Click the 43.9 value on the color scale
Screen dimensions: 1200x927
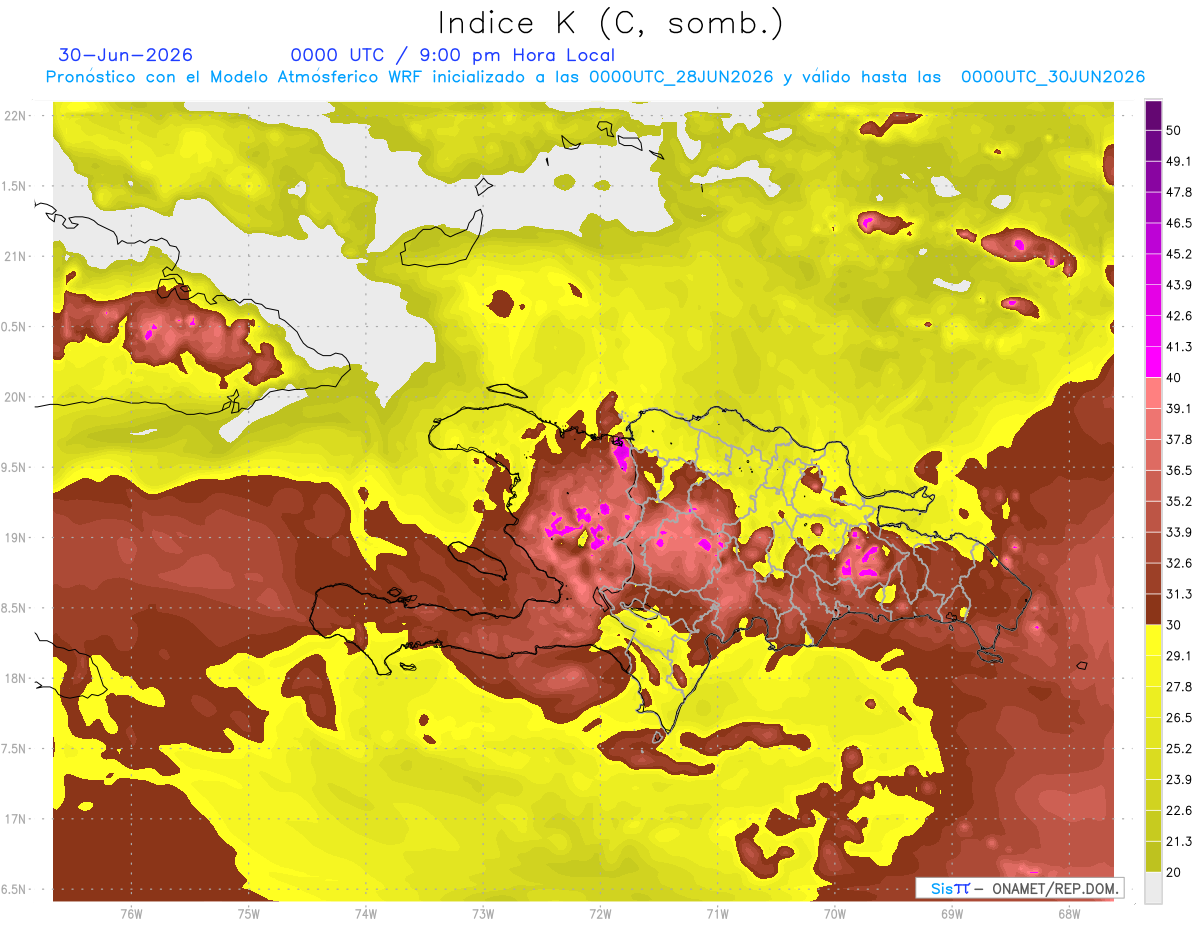click(1178, 285)
